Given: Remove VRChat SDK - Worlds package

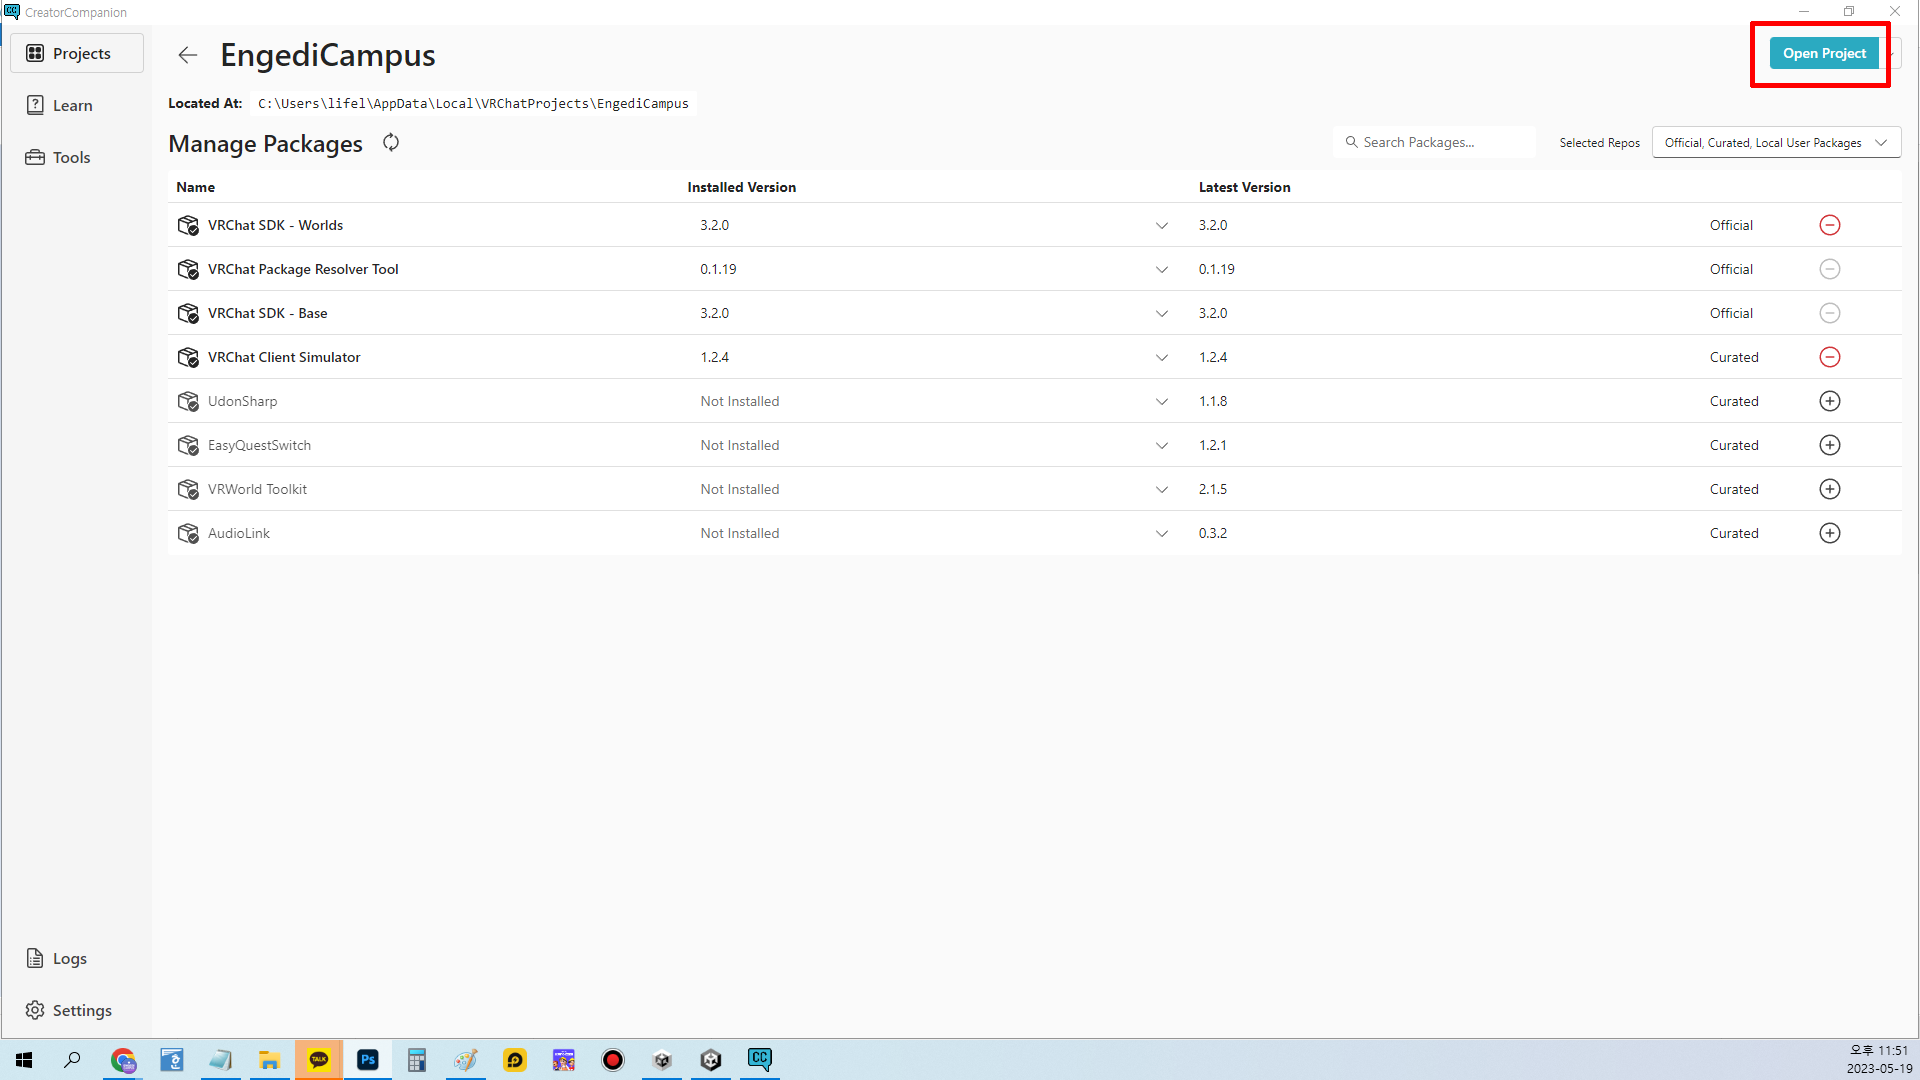Looking at the screenshot, I should click(x=1829, y=225).
